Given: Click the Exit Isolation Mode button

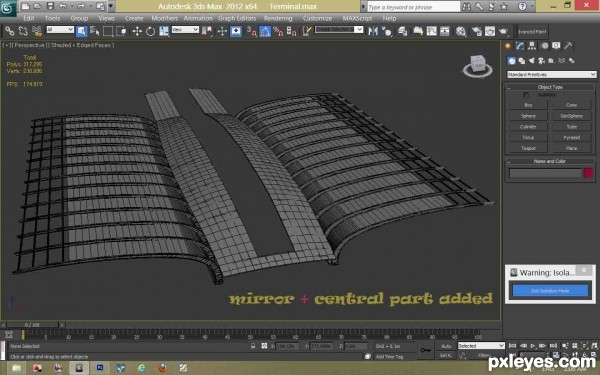Looking at the screenshot, I should 549,291.
